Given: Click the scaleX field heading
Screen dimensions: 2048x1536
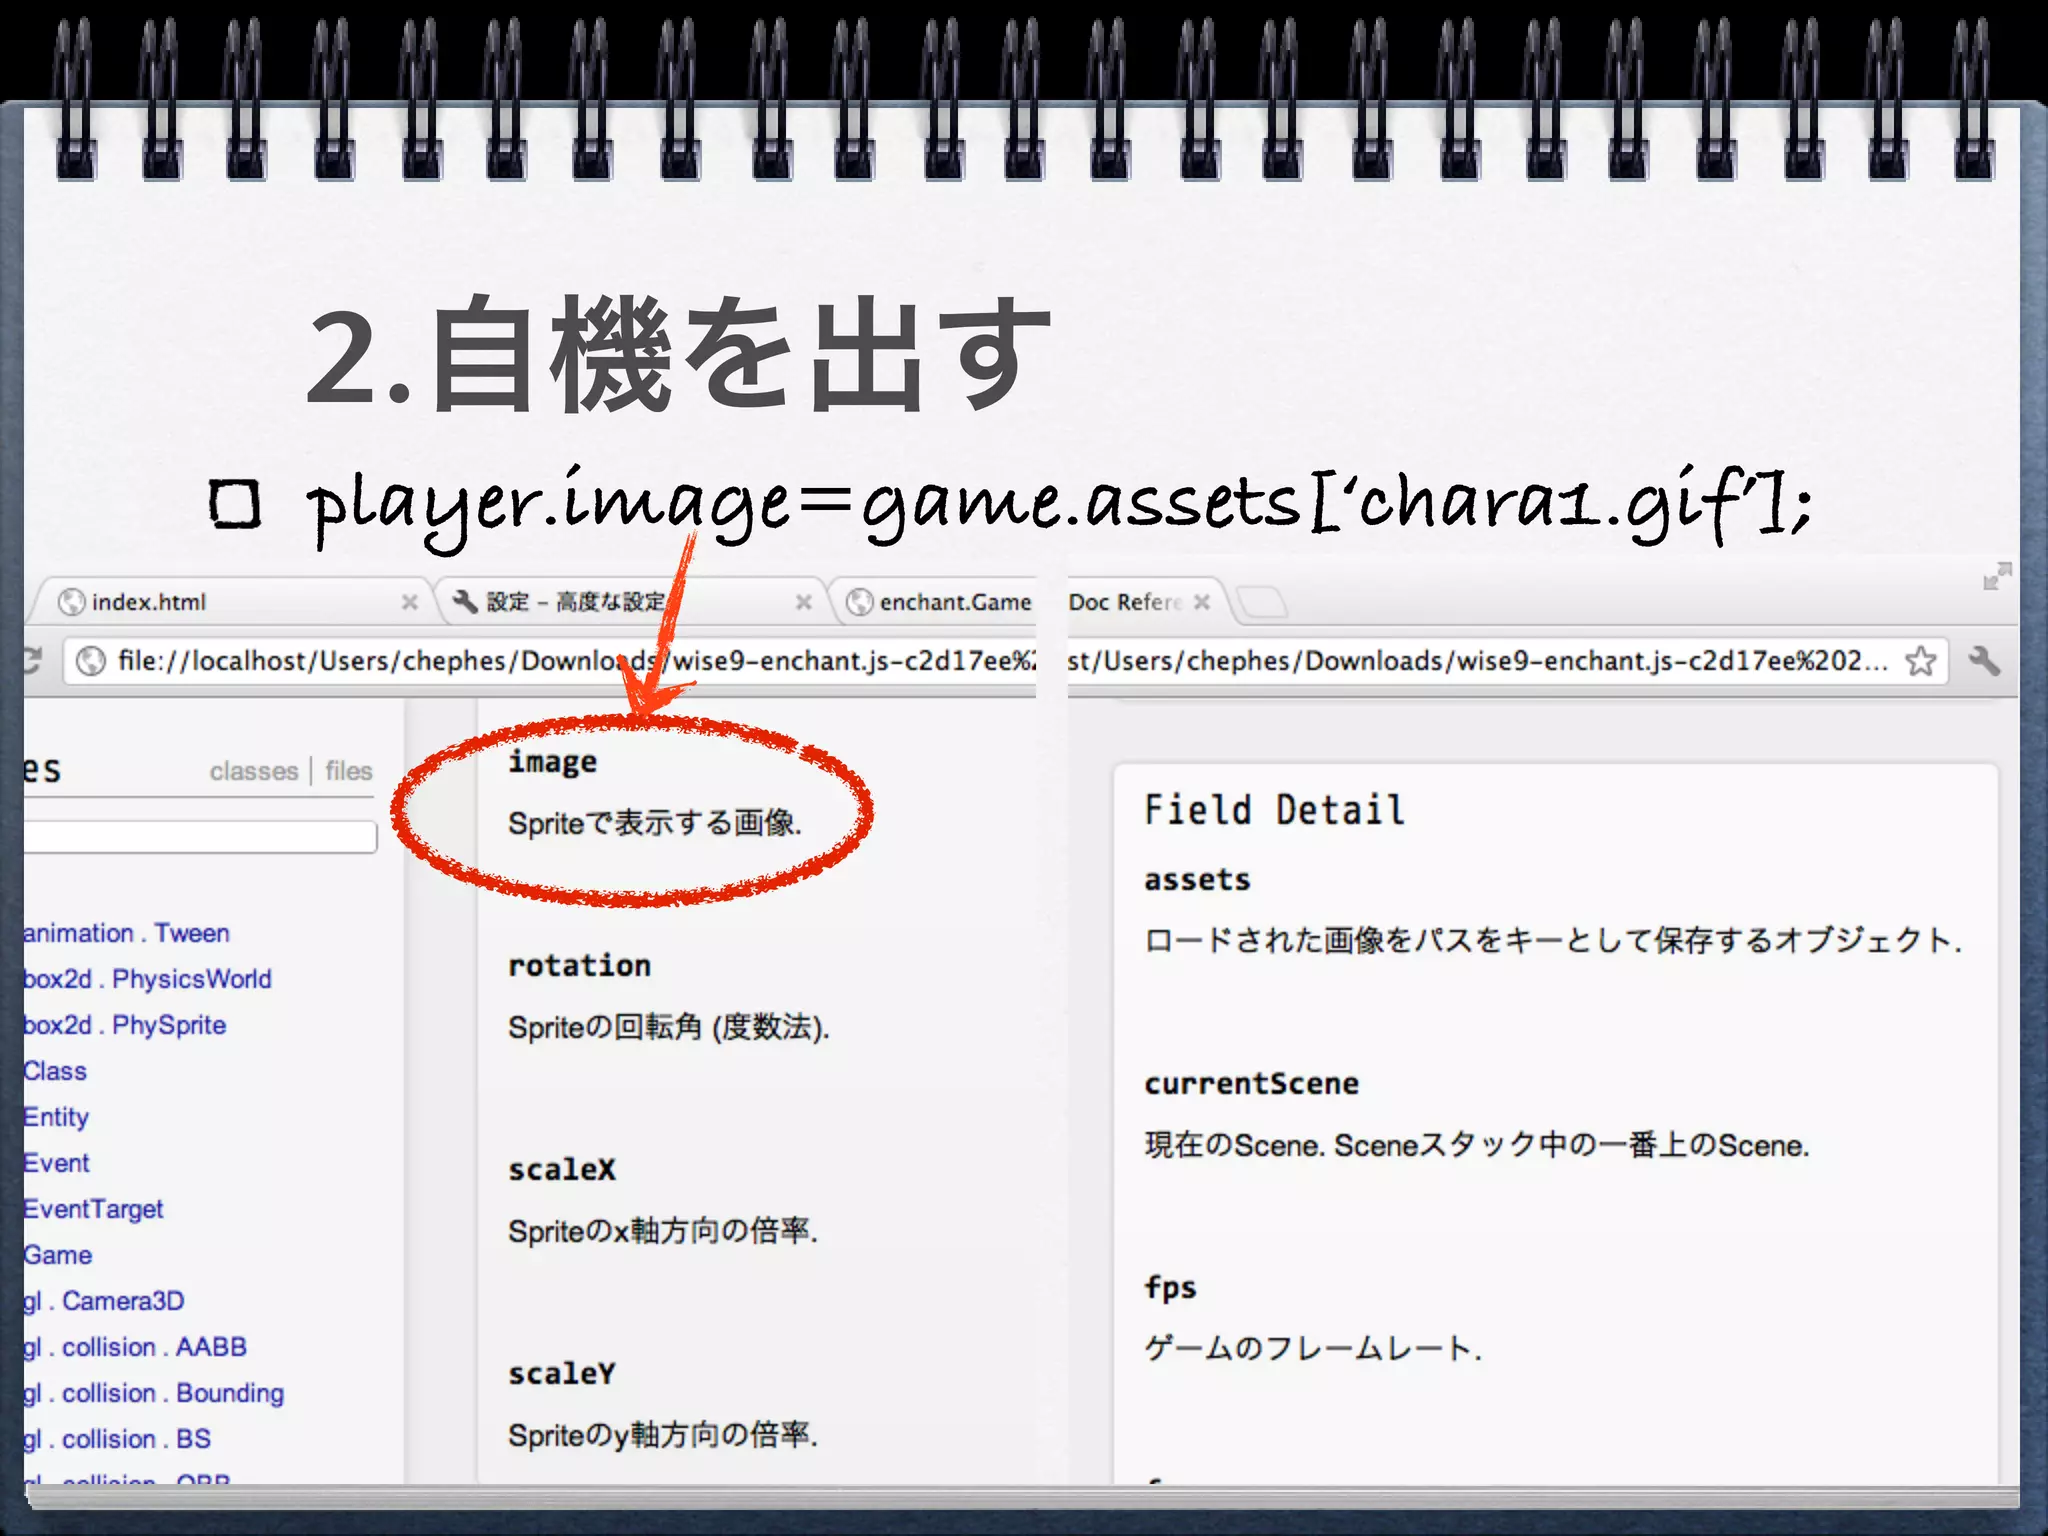Looking at the screenshot, I should pyautogui.click(x=562, y=1169).
